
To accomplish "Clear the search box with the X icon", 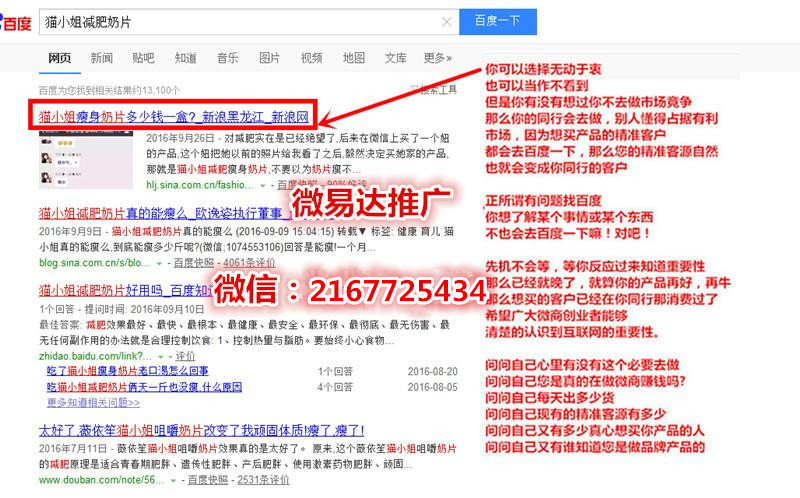I will (446, 21).
